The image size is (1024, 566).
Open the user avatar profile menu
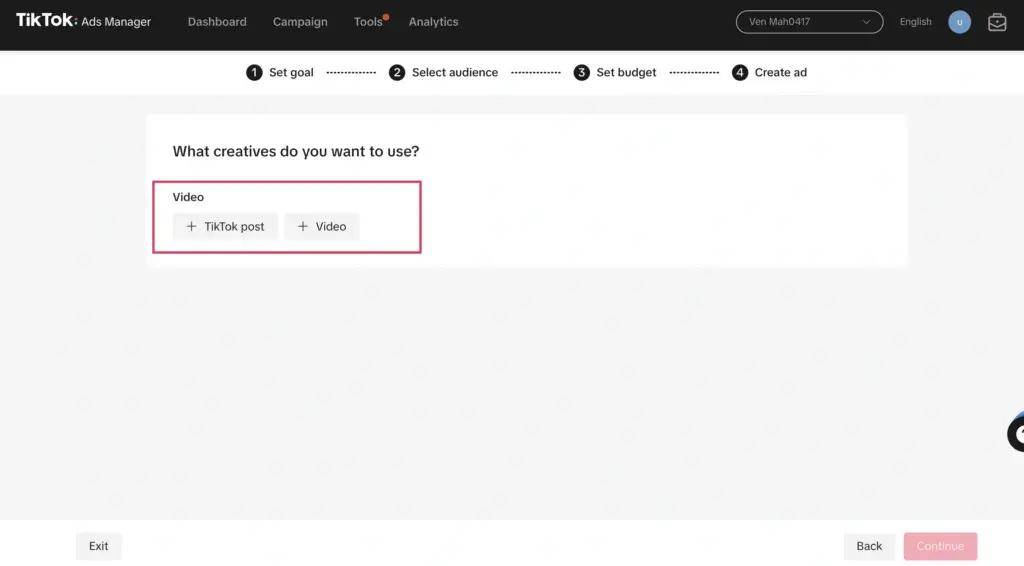tap(959, 22)
